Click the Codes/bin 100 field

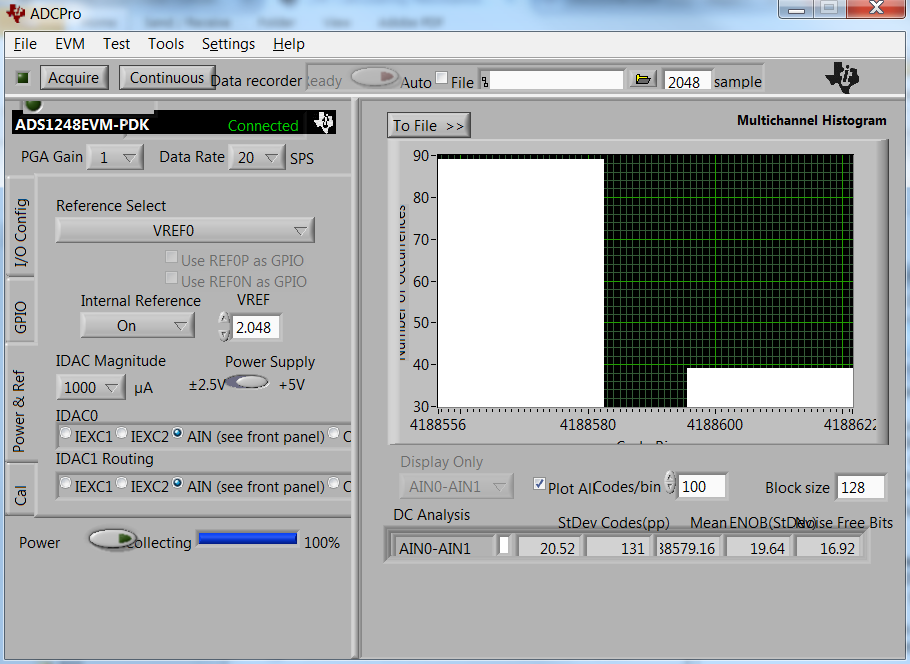coord(701,486)
